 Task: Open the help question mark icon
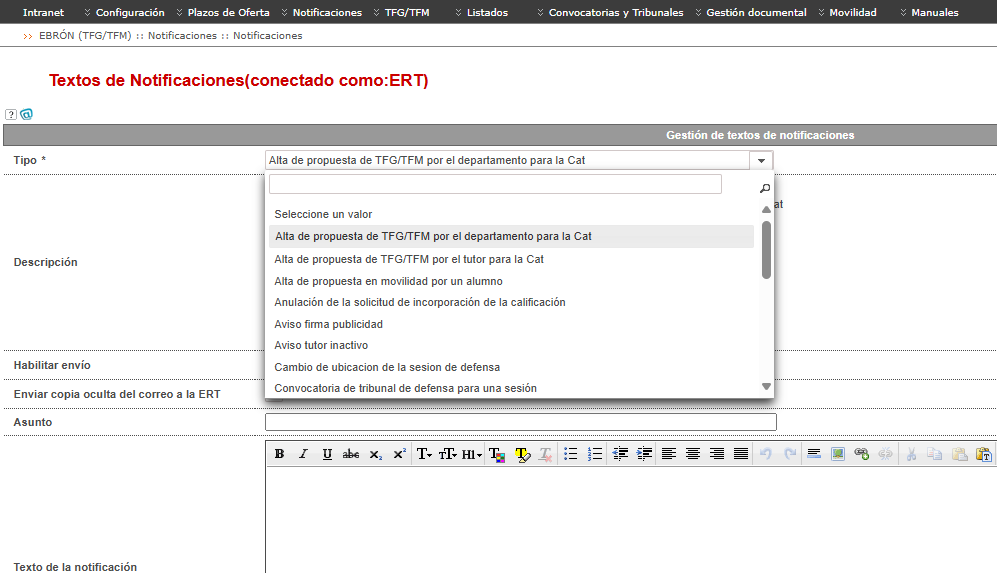pos(11,114)
